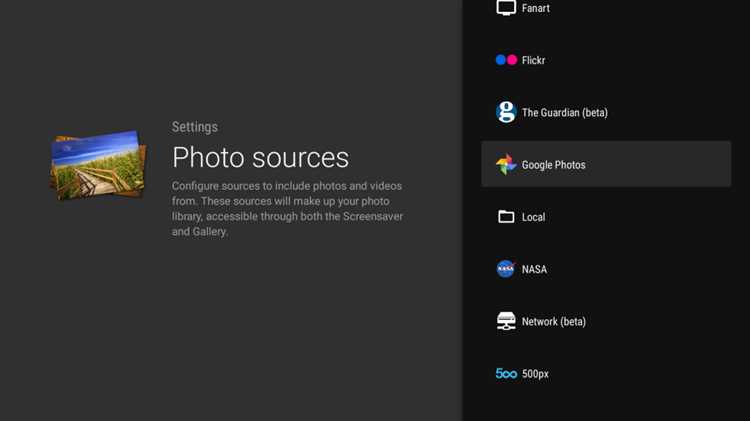This screenshot has height=421, width=750.
Task: Click the Flickr two-dot logo icon
Action: (506, 60)
